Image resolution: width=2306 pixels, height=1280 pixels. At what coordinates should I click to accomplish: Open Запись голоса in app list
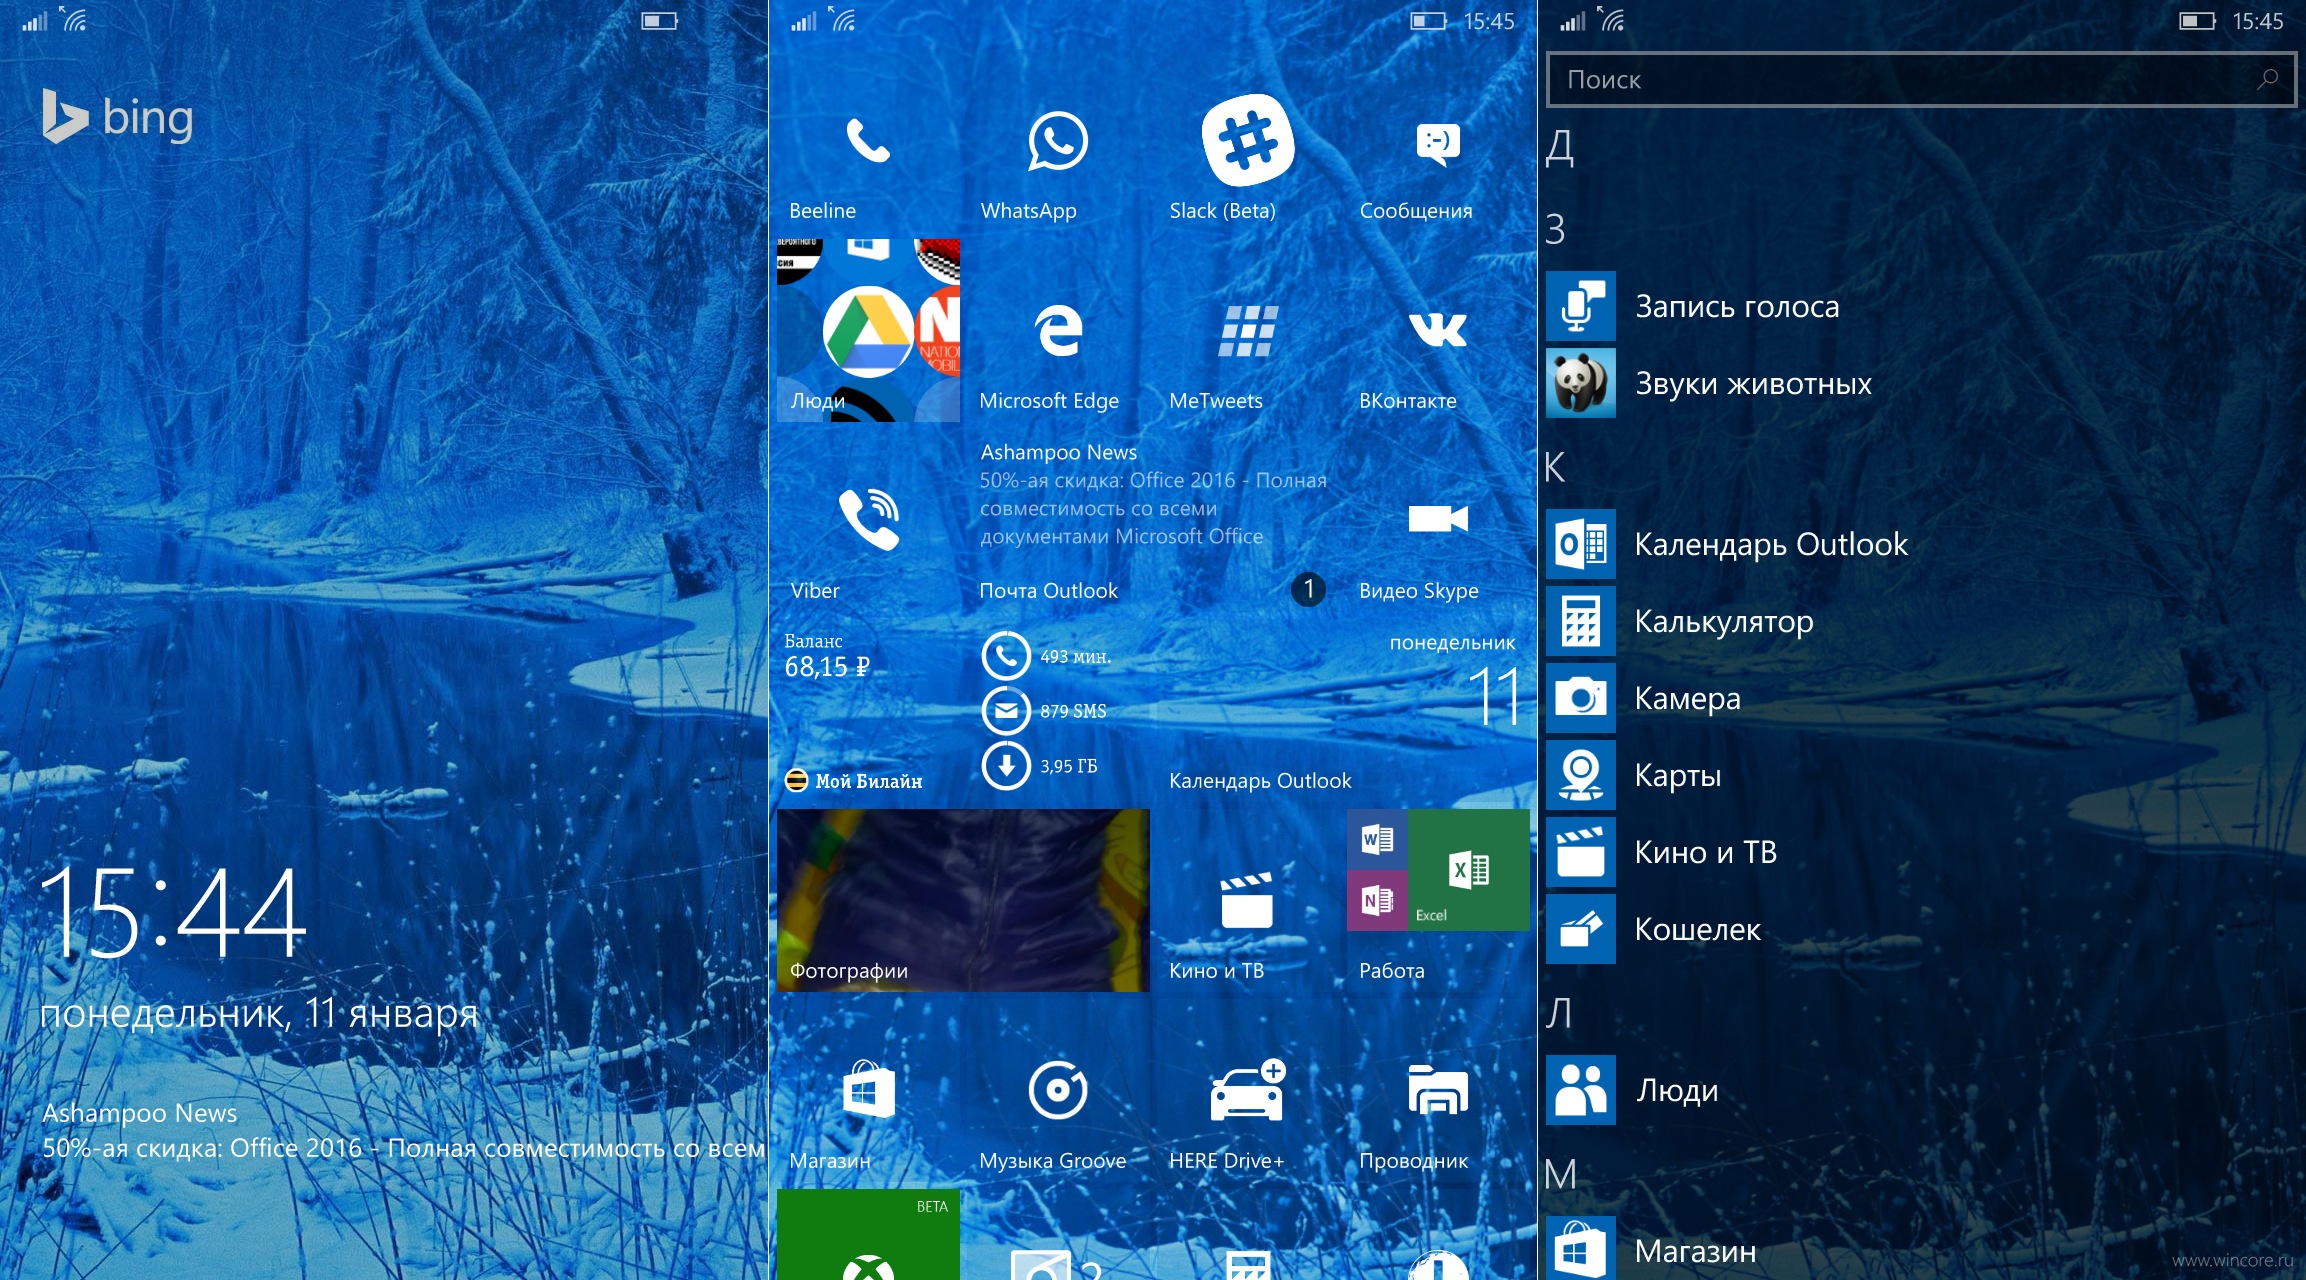(1920, 306)
